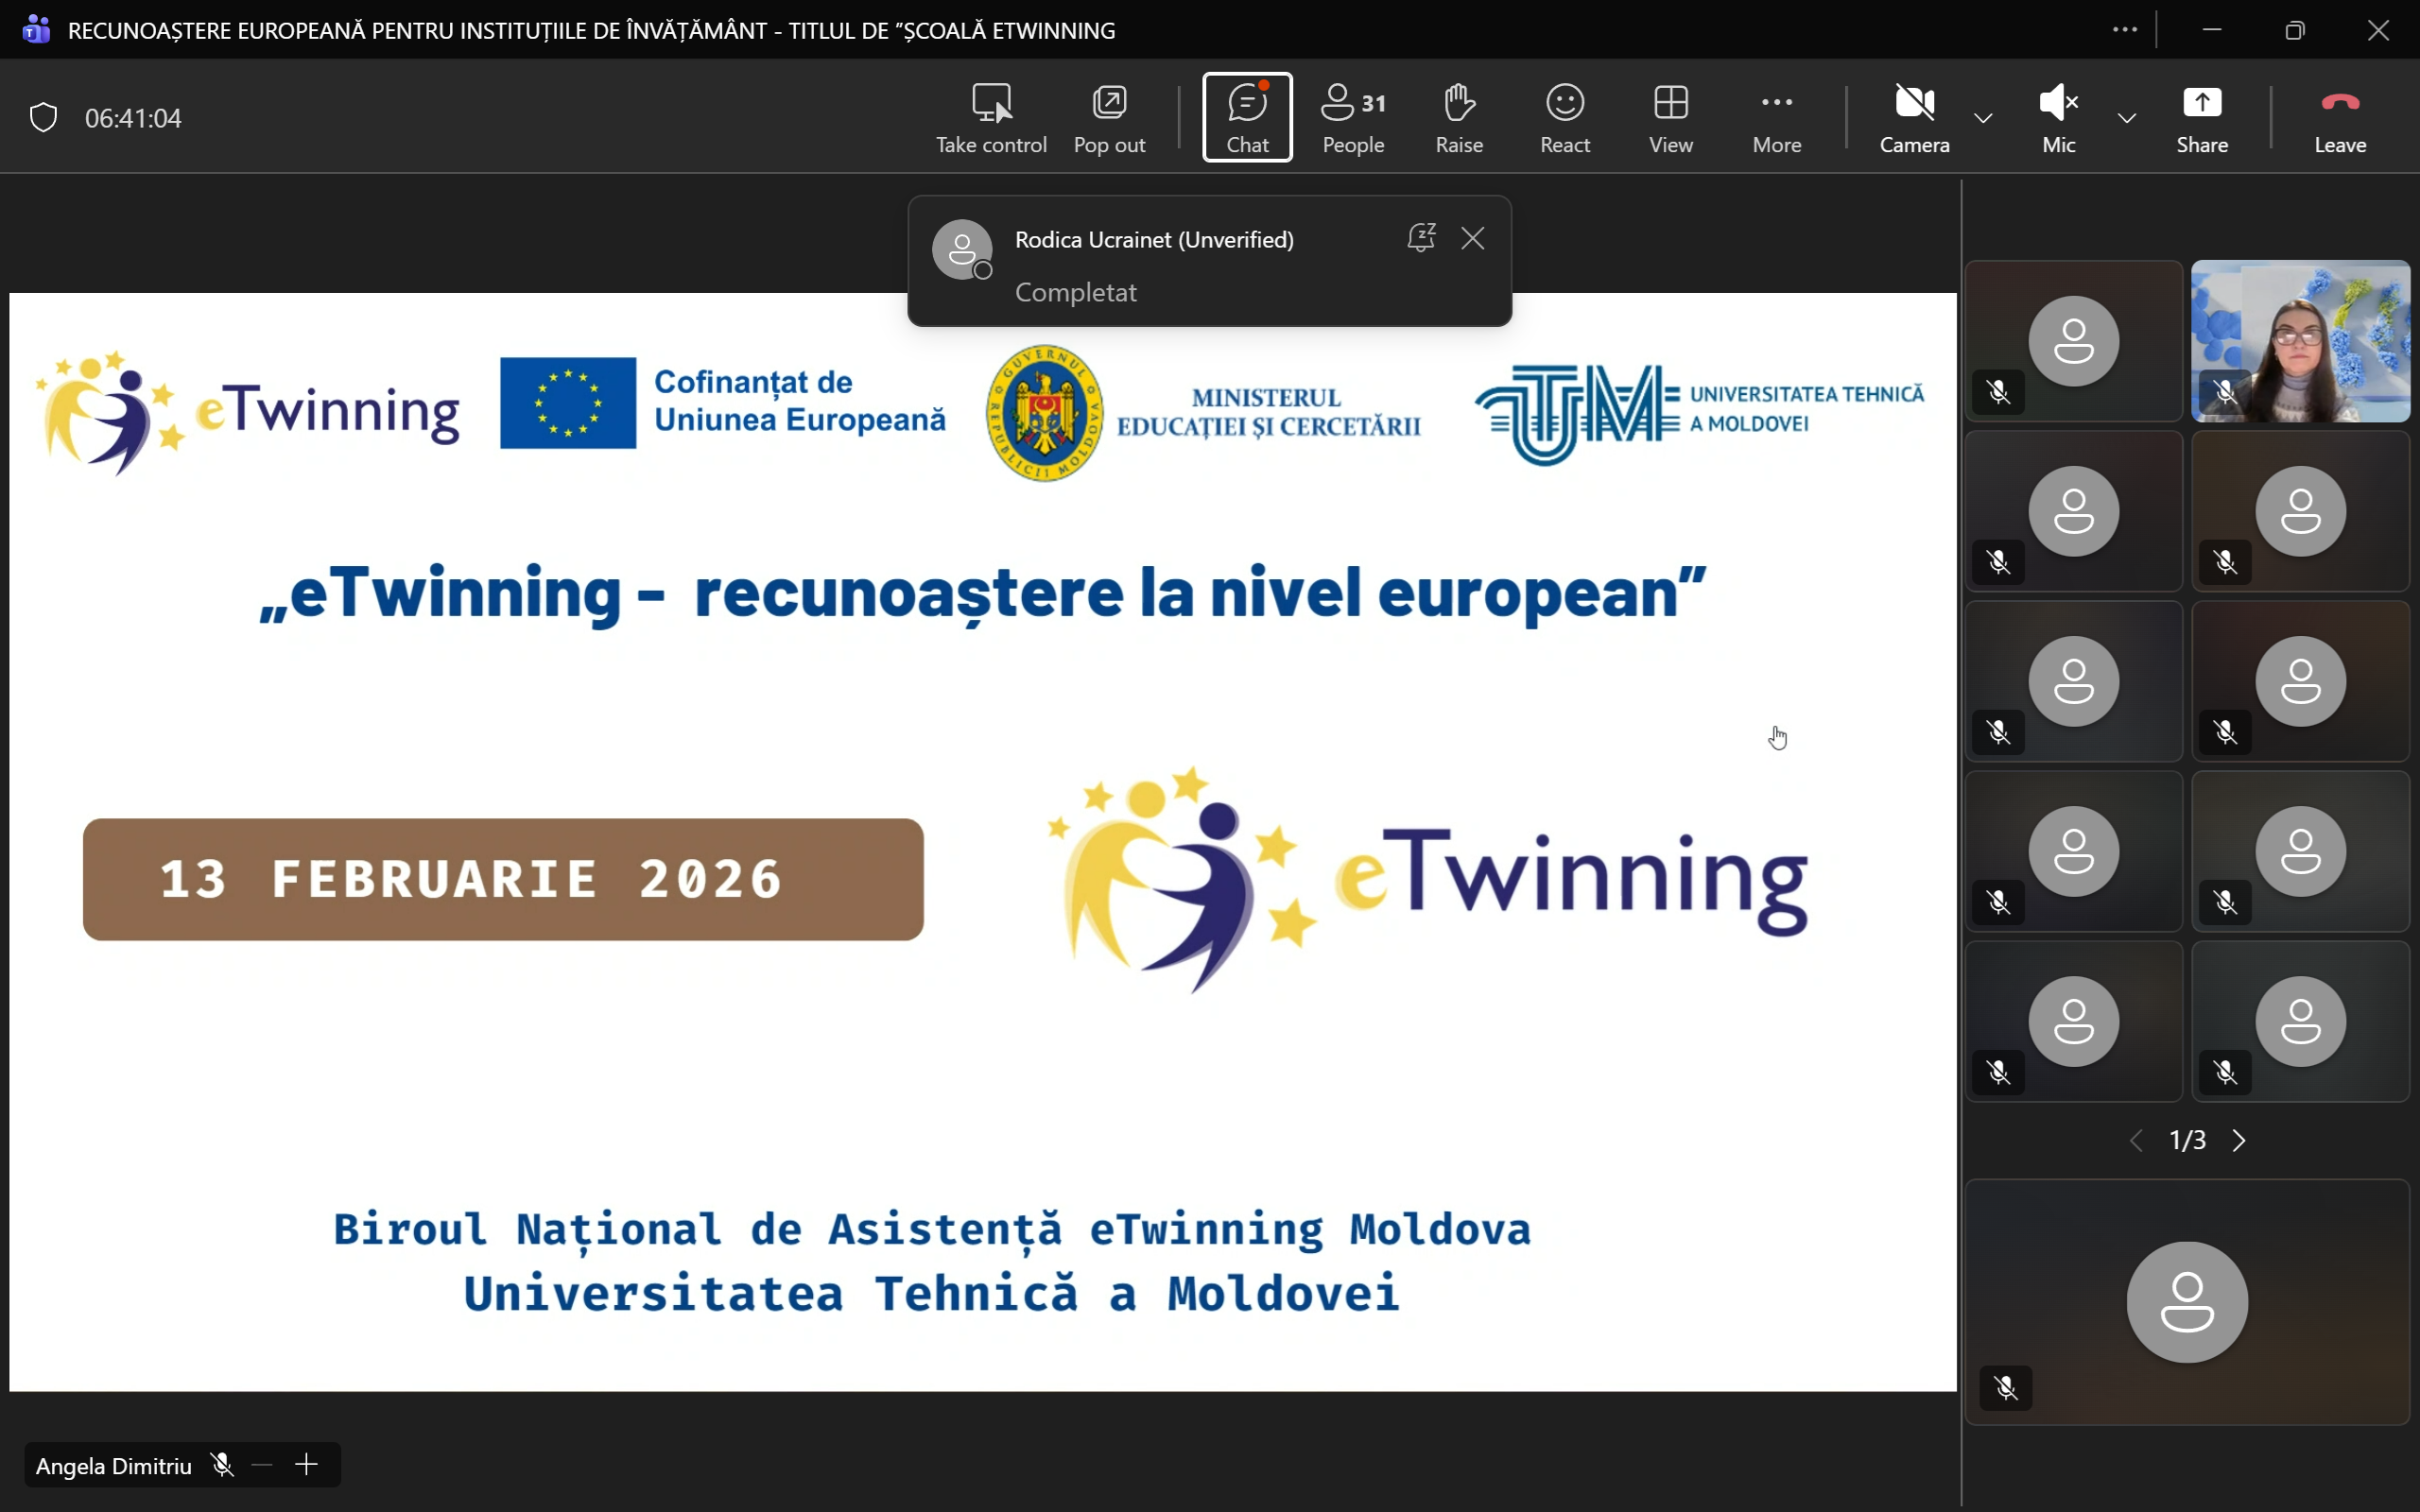Mute notifications from Rodica Ucrainet popup
The image size is (2420, 1512).
pyautogui.click(x=1420, y=238)
